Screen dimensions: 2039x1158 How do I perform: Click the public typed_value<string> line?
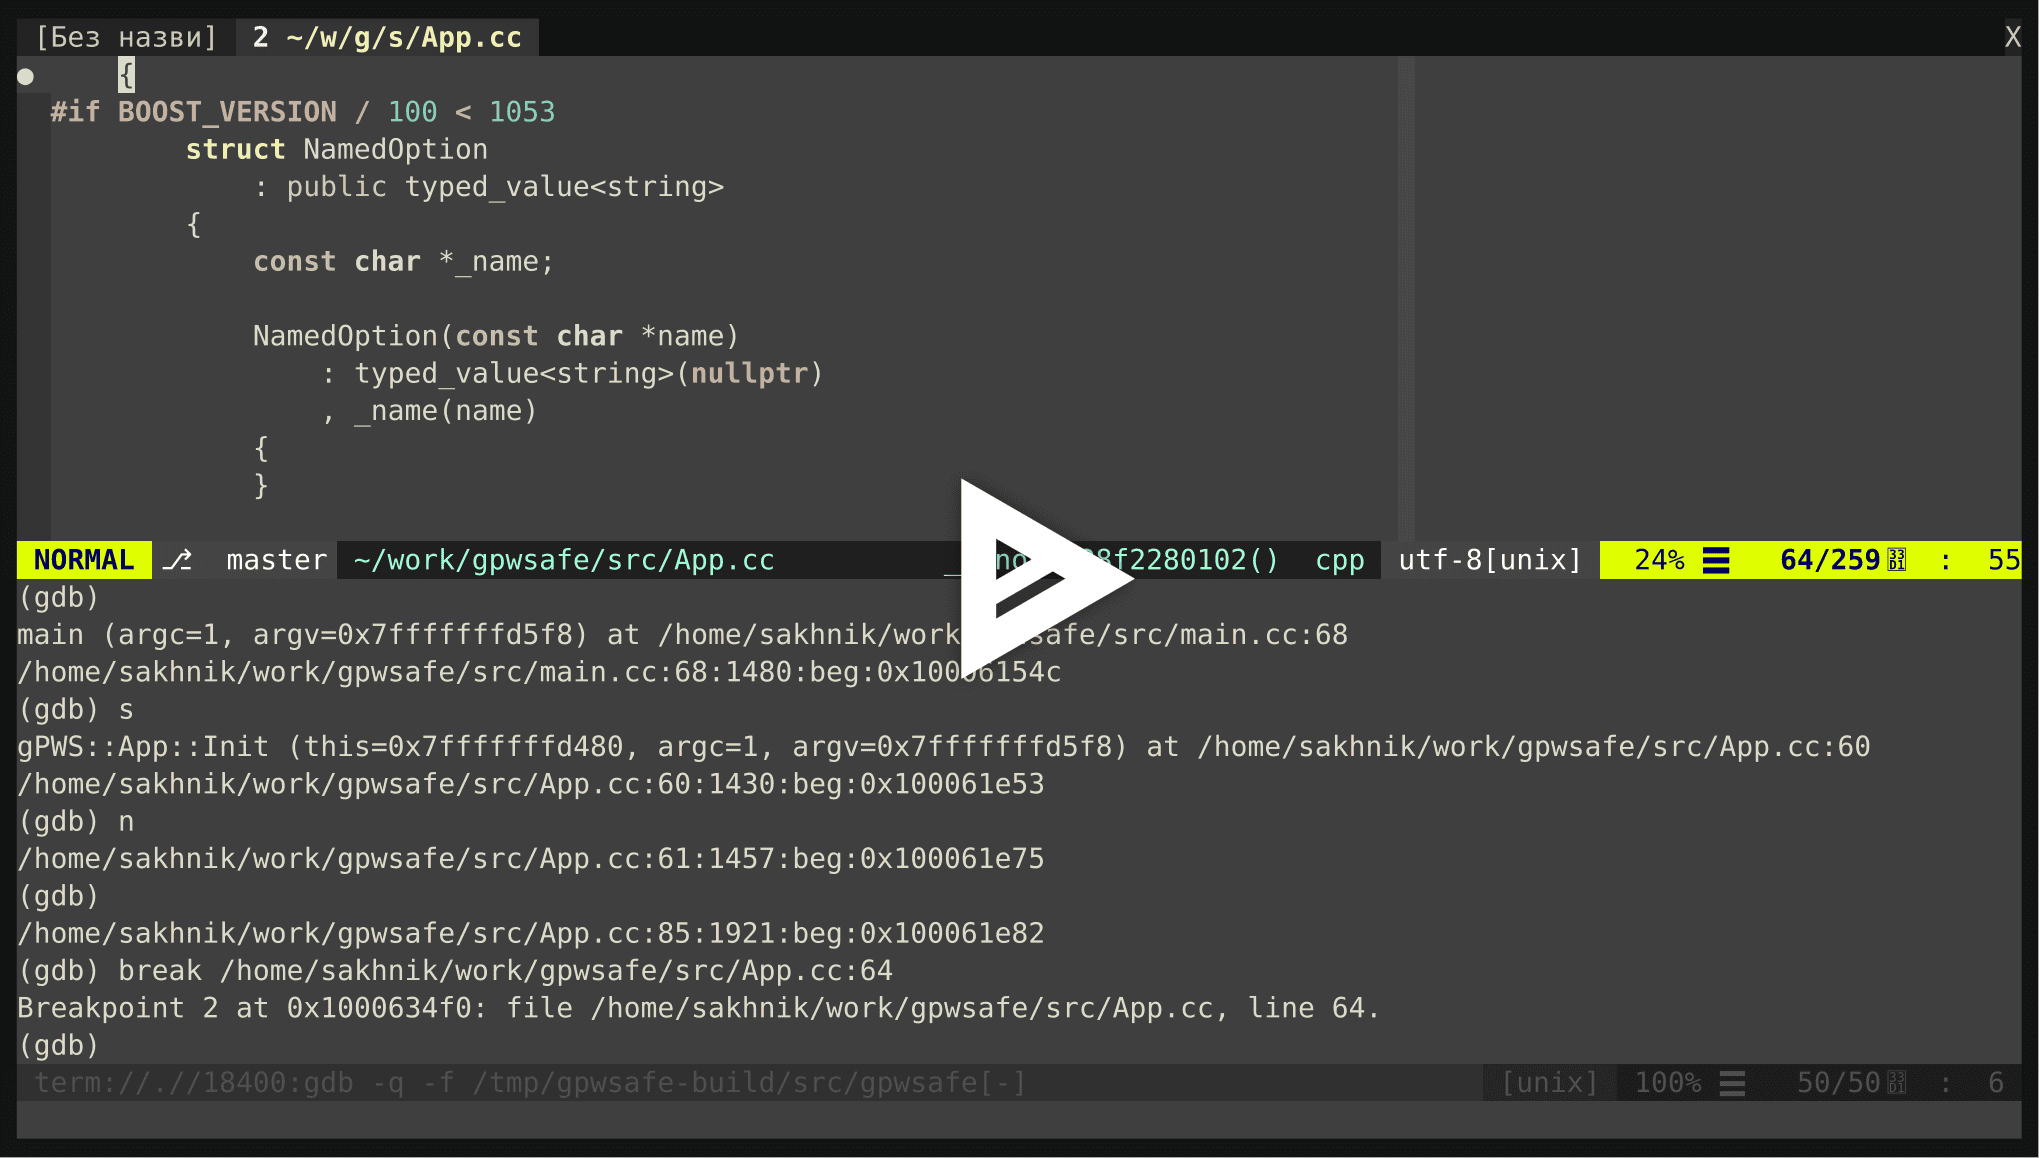[x=489, y=187]
